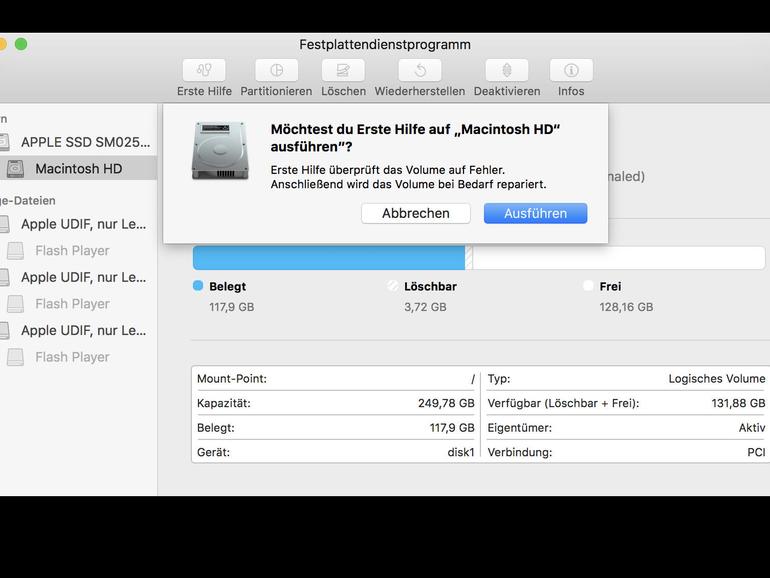
Task: Click the Erste Hilfe stethoscope icon
Action: [x=204, y=70]
